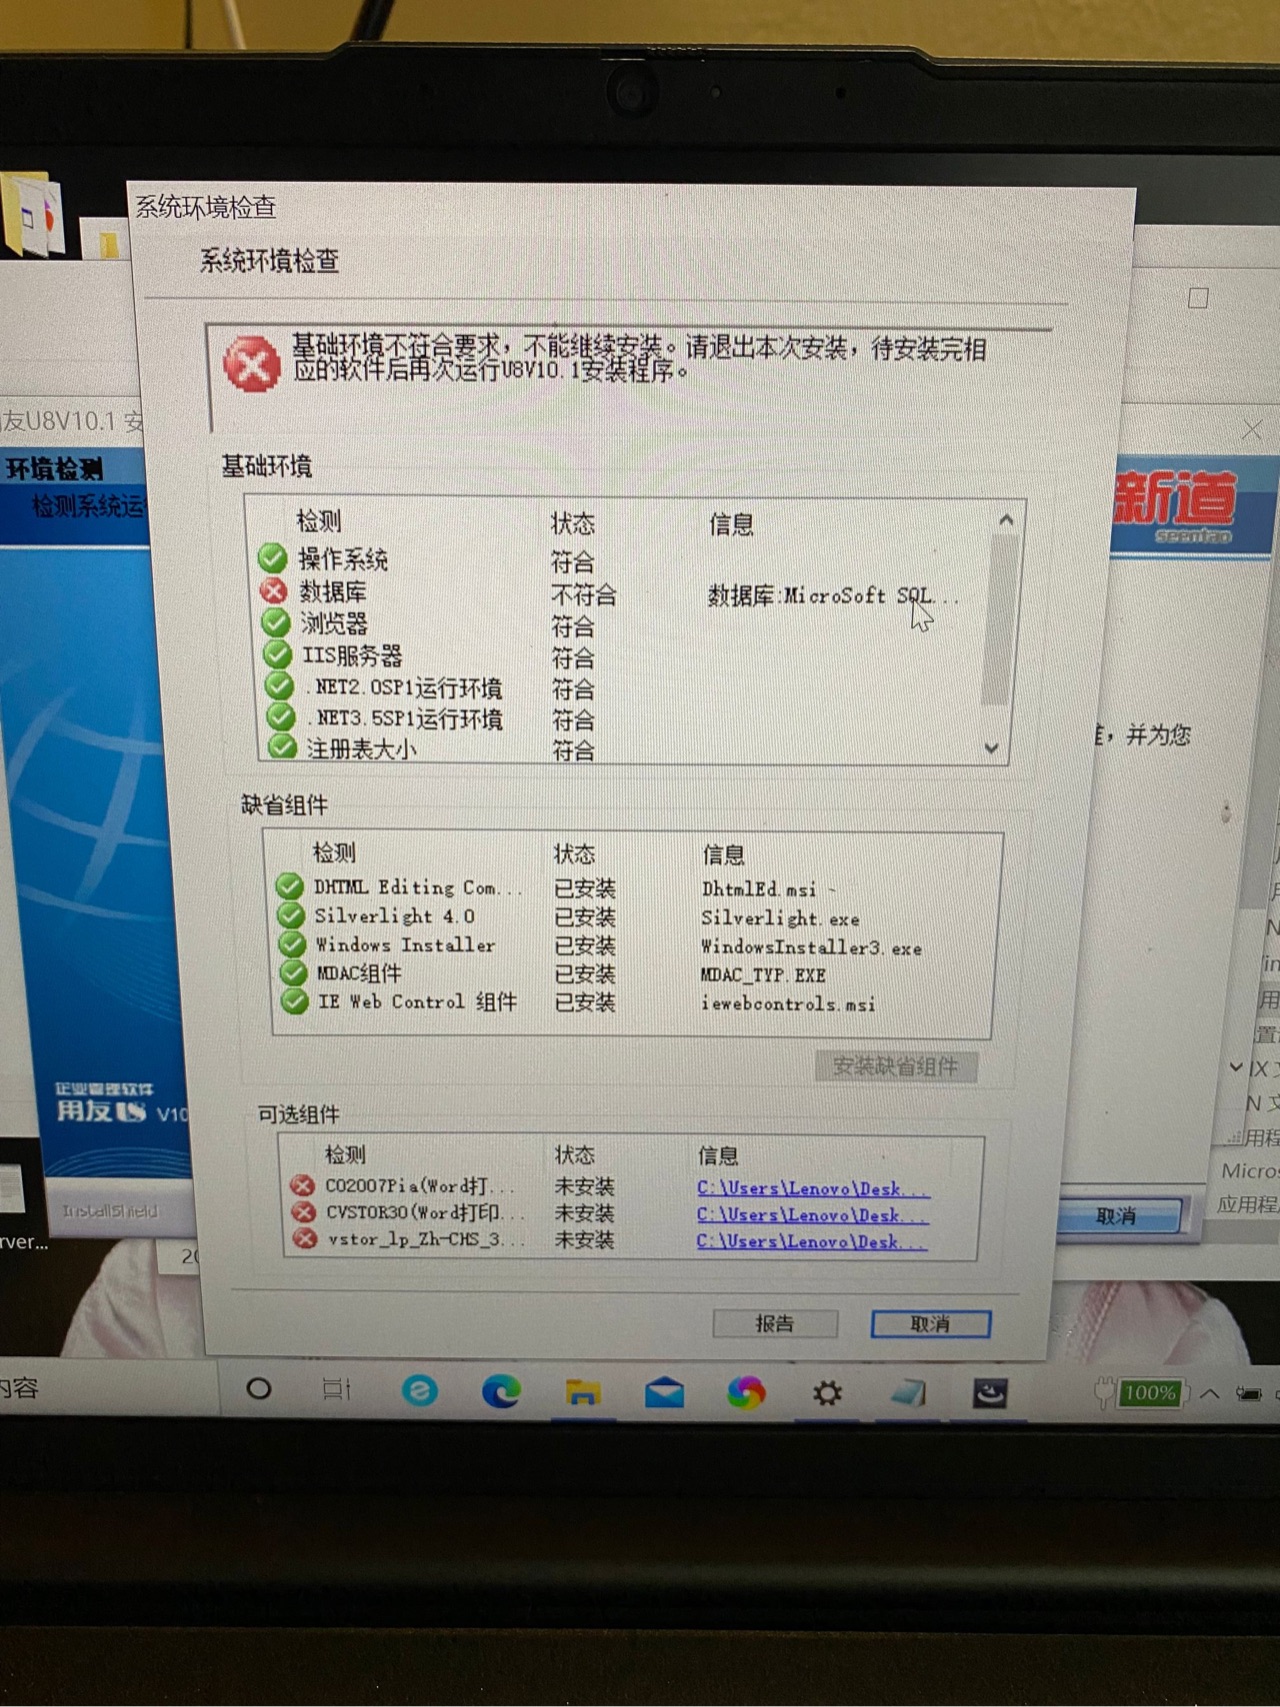Click the check icon for Windows Installer

point(292,944)
